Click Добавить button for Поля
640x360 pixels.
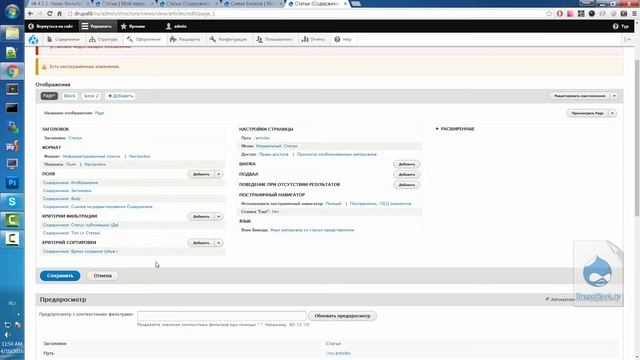point(201,174)
